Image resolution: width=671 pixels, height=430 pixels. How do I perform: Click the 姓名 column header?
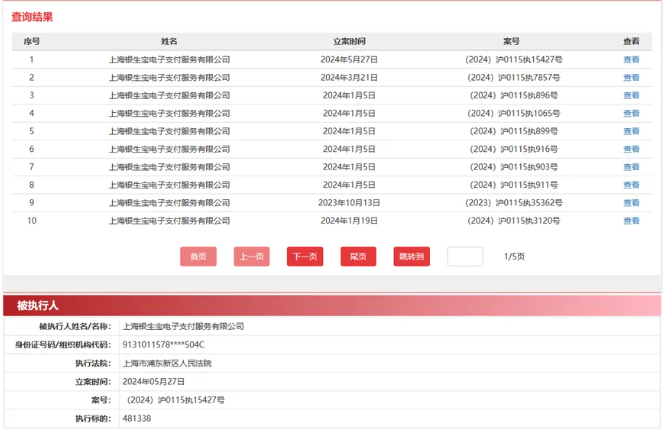pos(169,42)
